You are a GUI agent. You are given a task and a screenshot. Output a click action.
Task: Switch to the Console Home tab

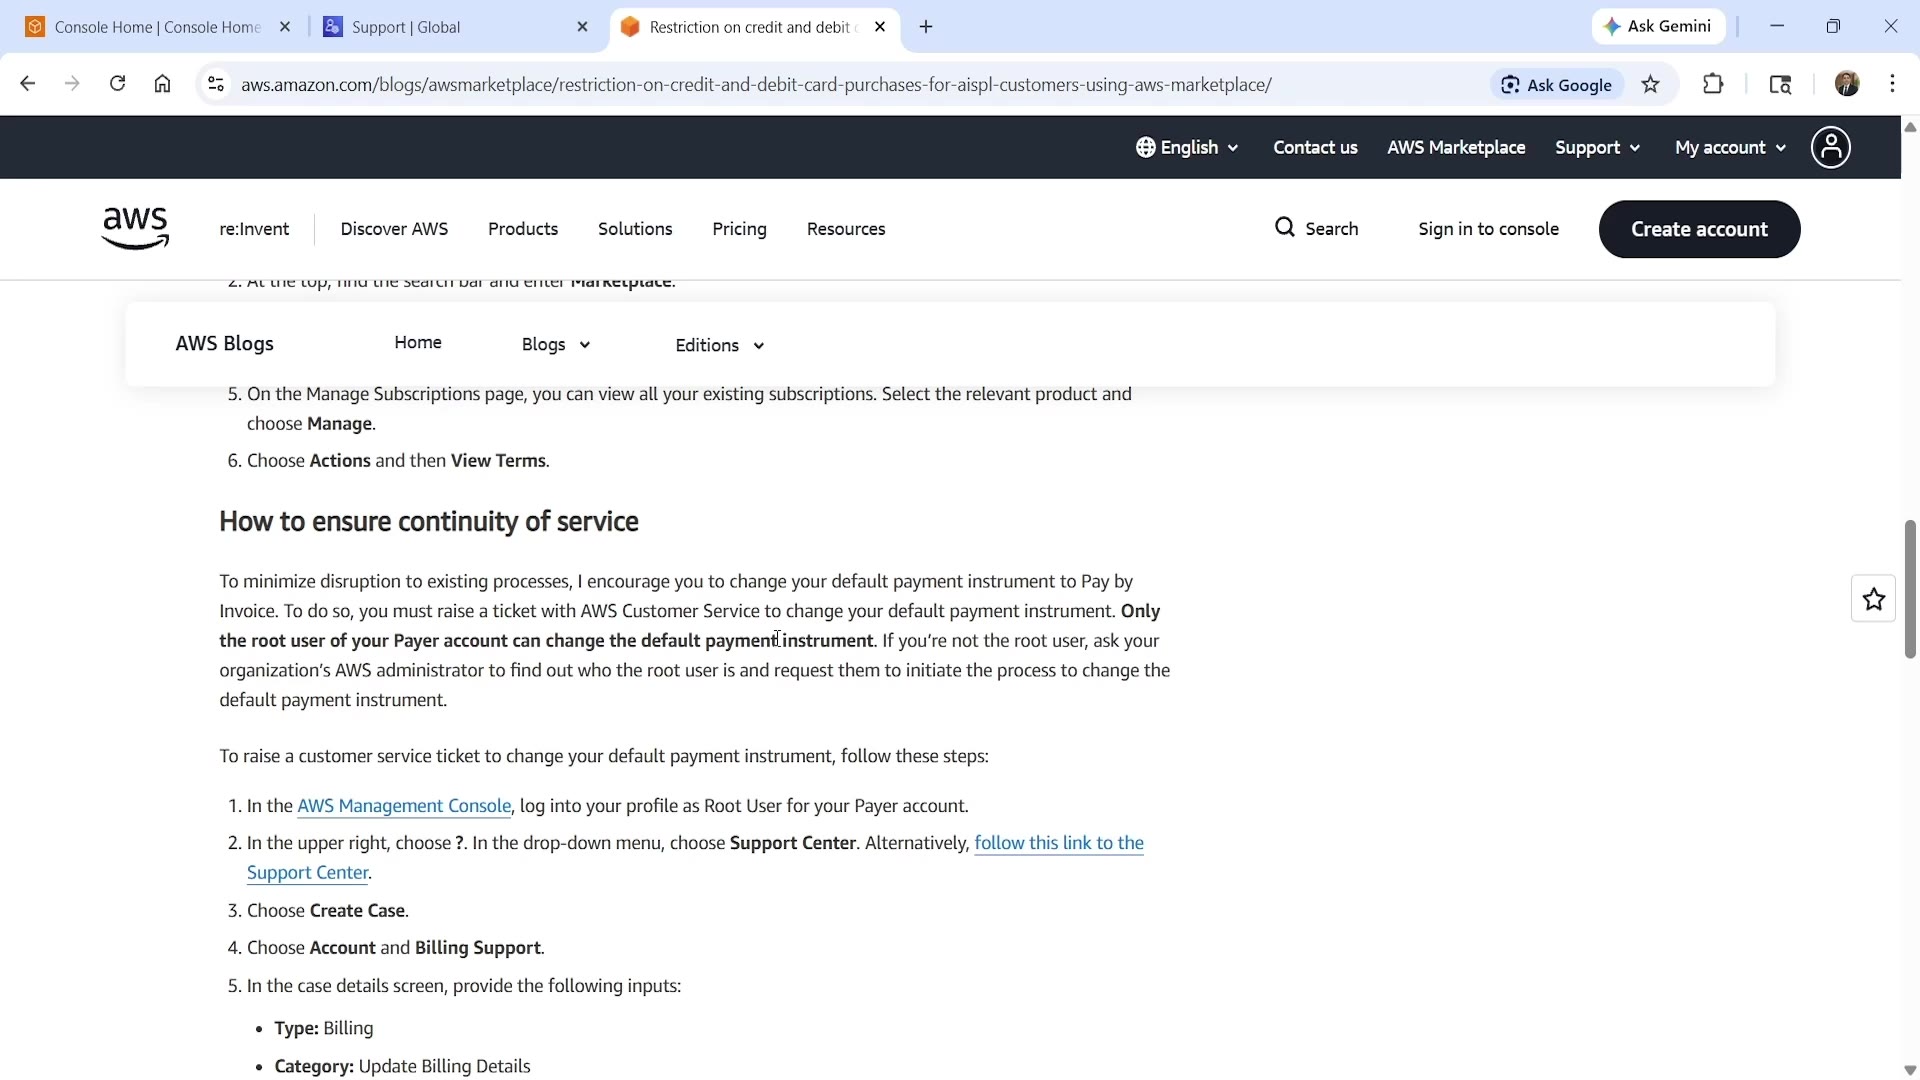click(x=157, y=27)
